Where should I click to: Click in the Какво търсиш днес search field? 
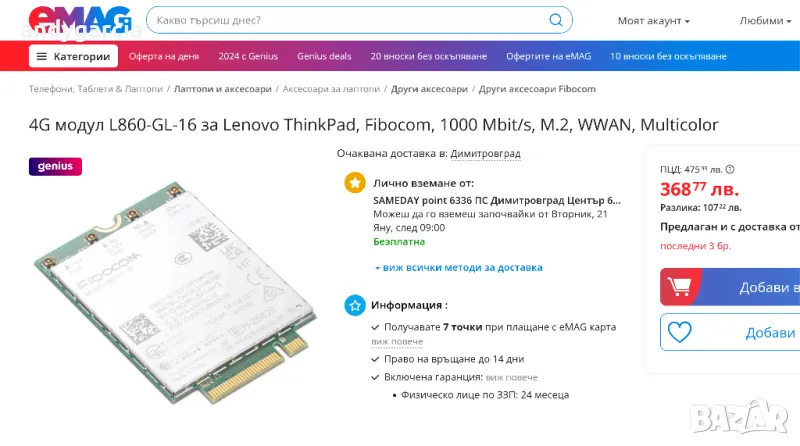click(x=347, y=20)
